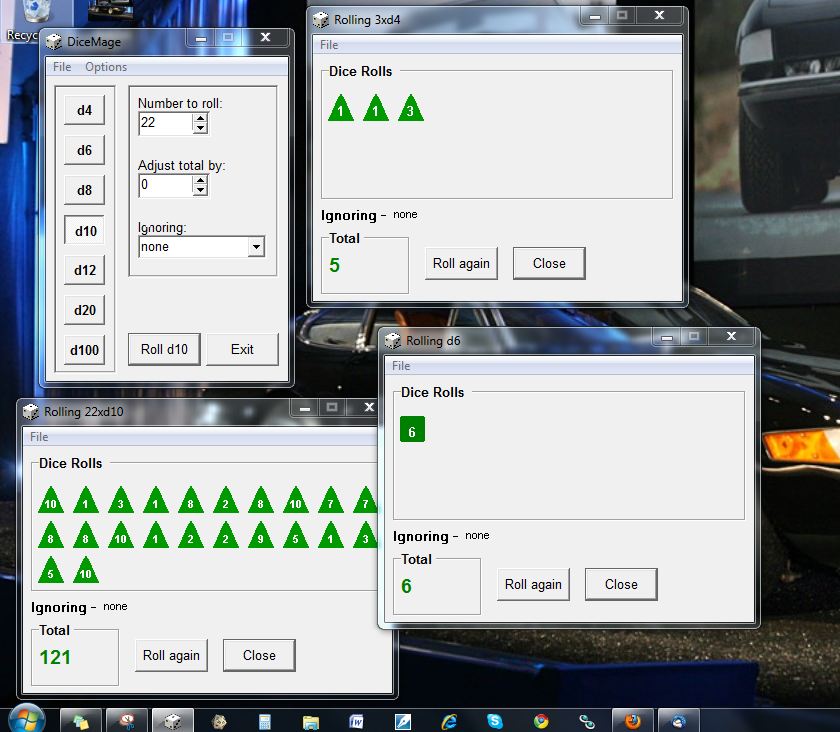
Task: Open the File menu in Rolling d6 window
Action: [x=401, y=366]
